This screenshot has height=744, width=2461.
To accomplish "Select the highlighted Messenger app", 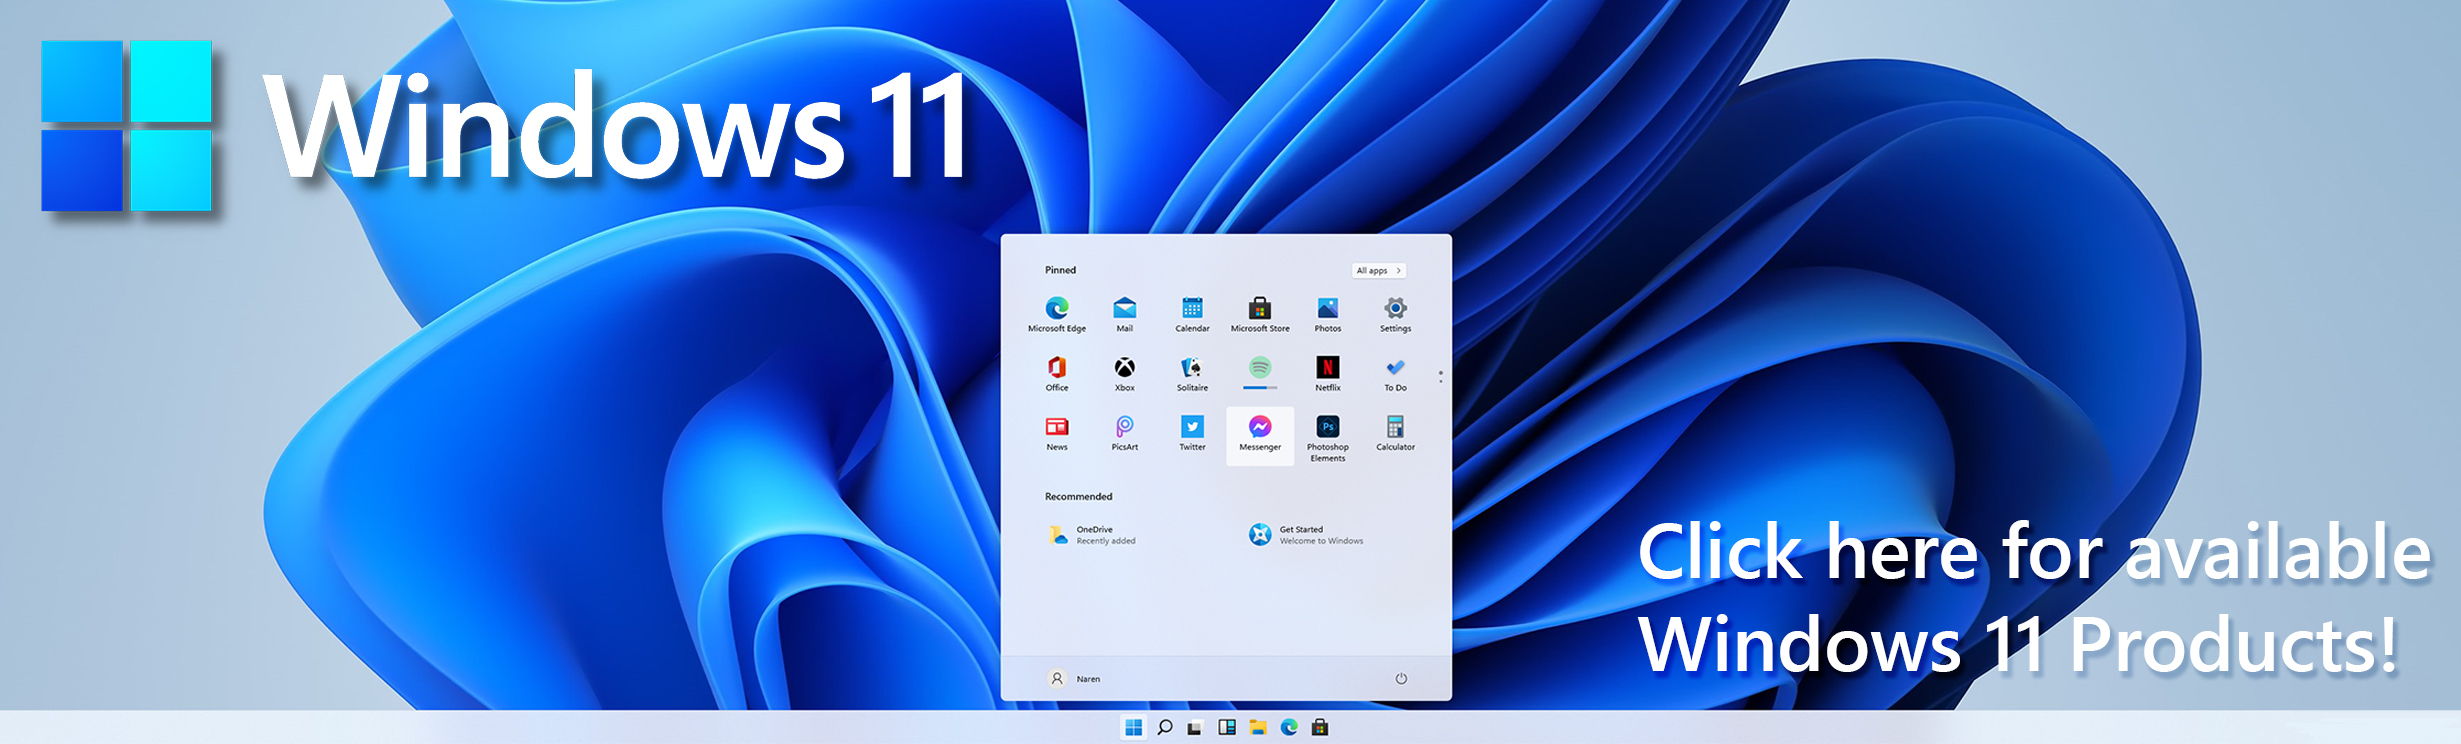I will 1260,436.
